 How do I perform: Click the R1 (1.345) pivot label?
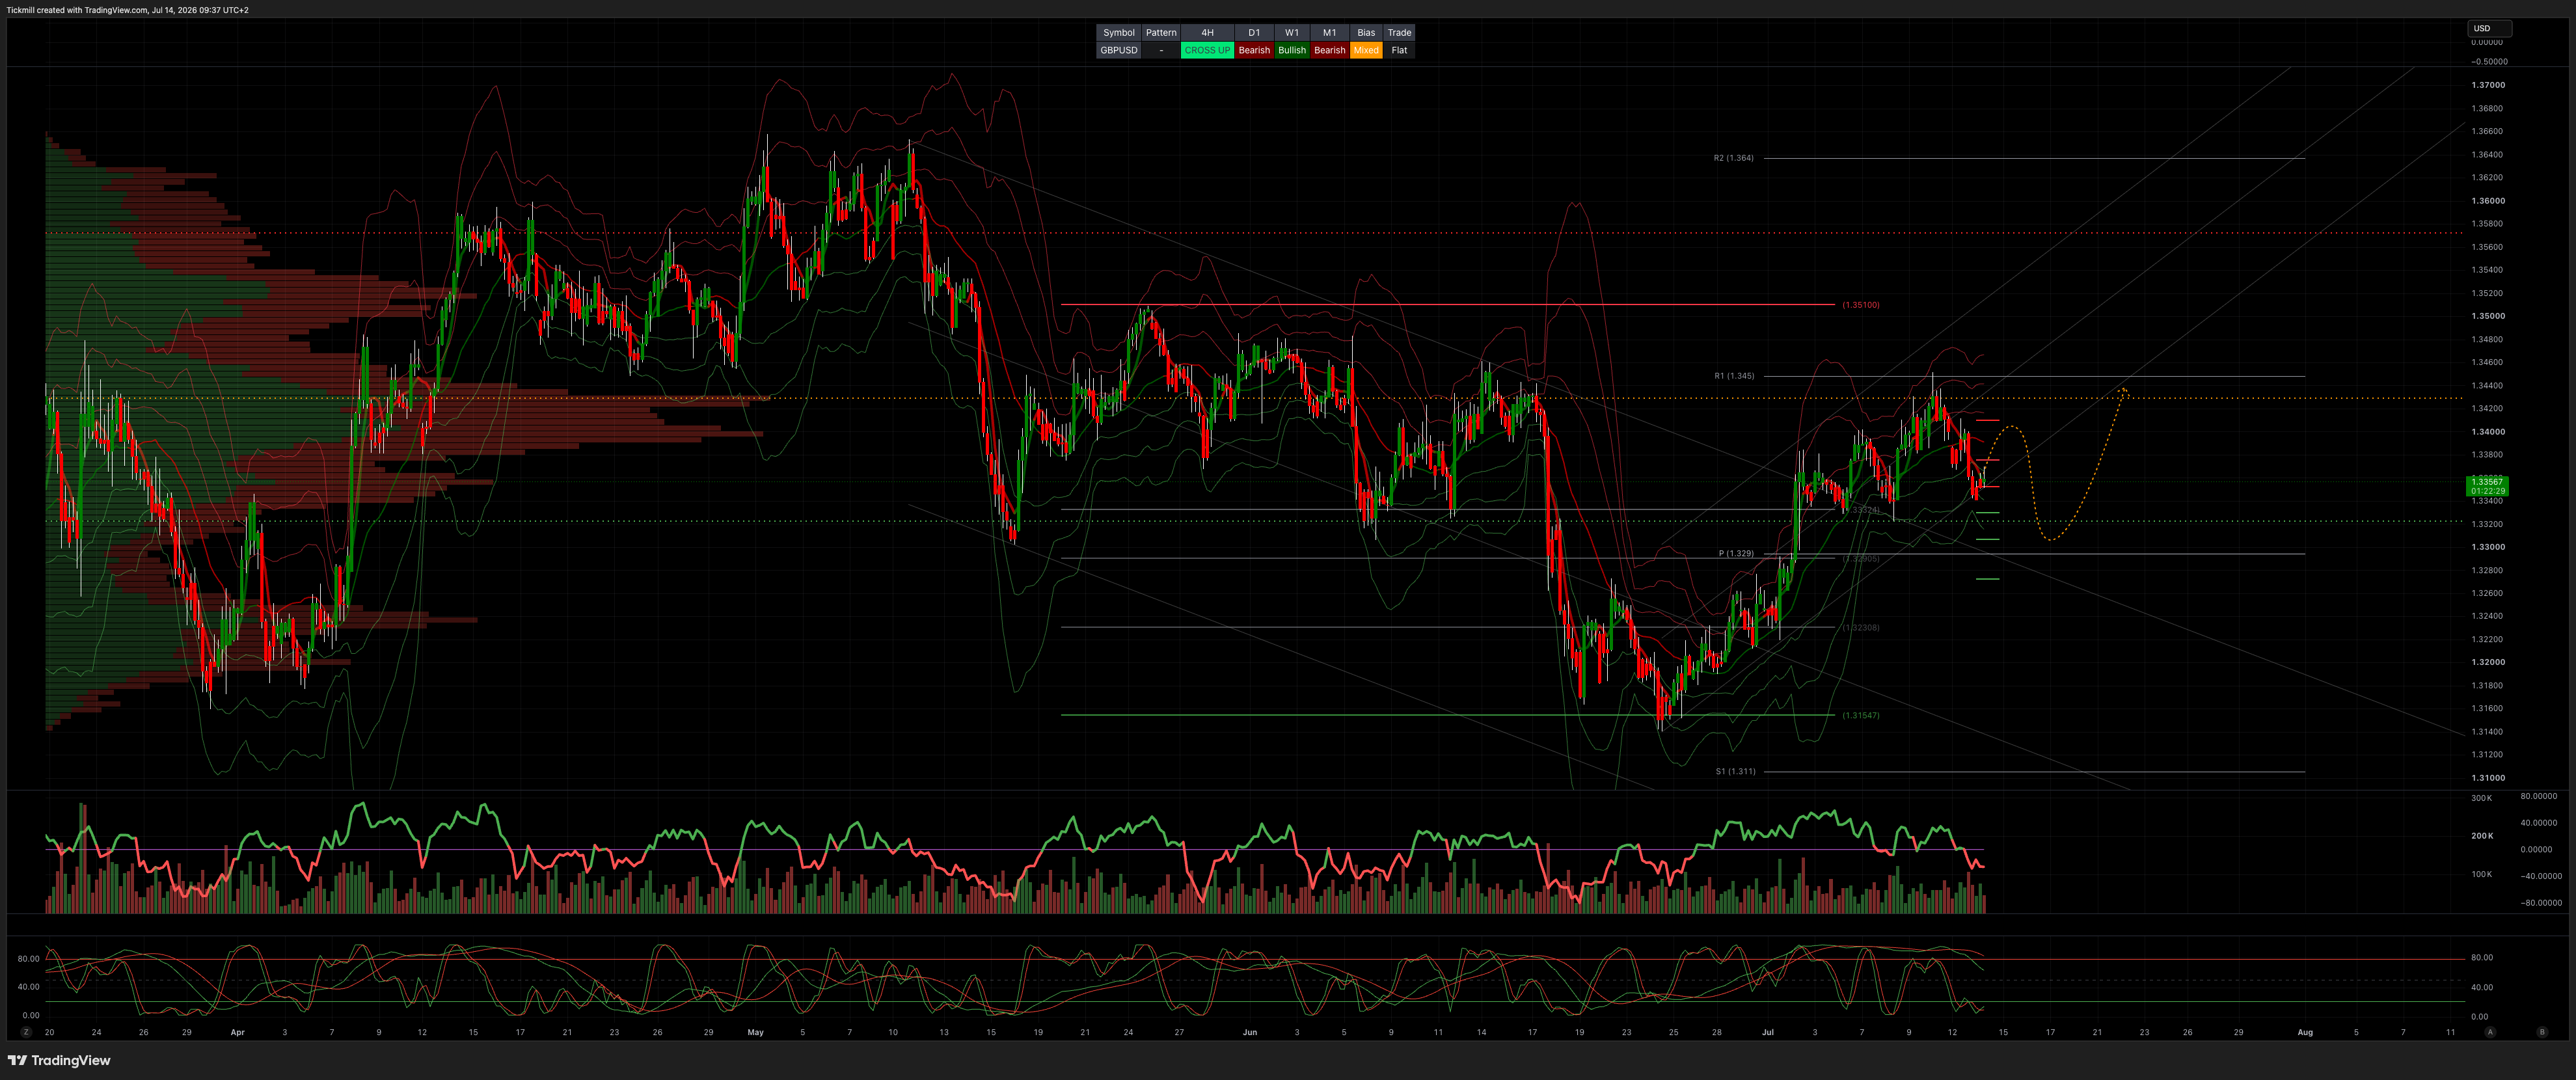click(x=1734, y=376)
